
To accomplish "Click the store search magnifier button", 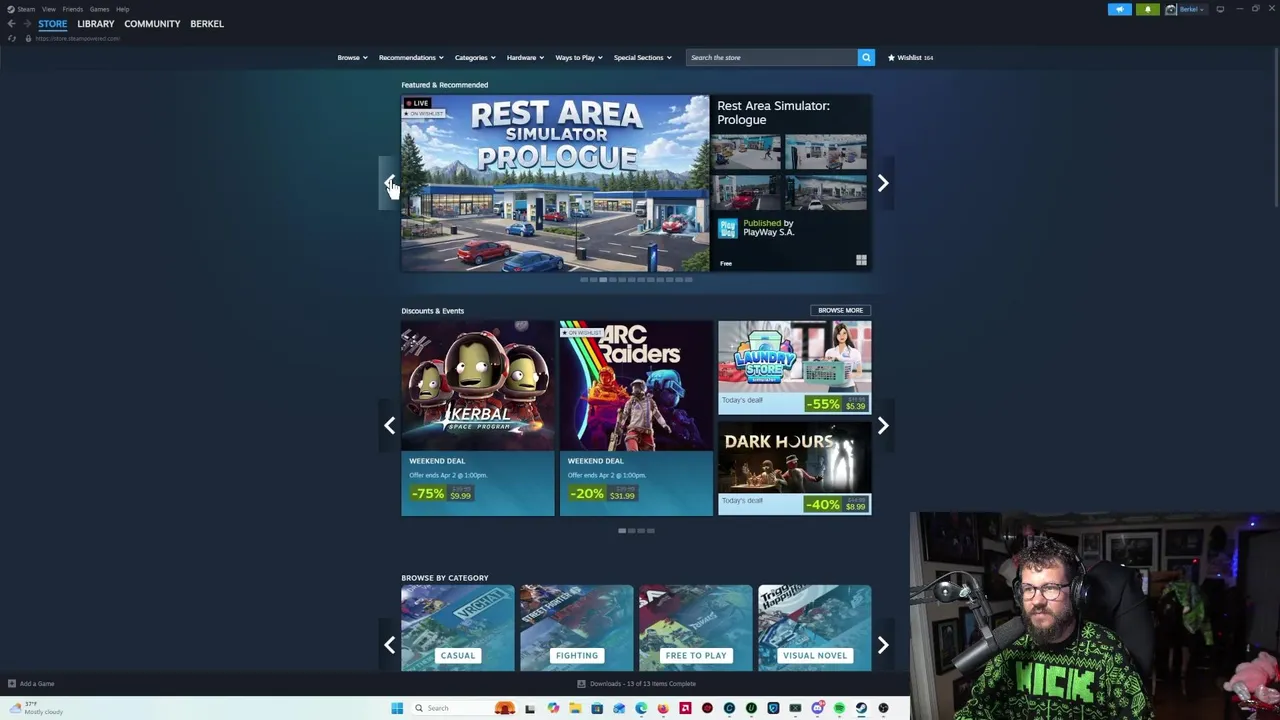I will pos(866,58).
